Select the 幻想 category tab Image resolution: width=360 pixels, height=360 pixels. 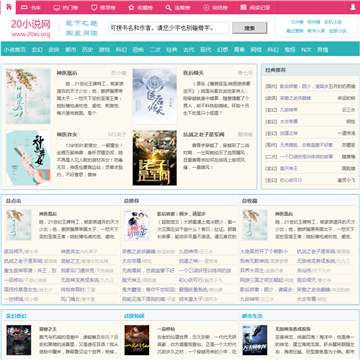(x=222, y=50)
